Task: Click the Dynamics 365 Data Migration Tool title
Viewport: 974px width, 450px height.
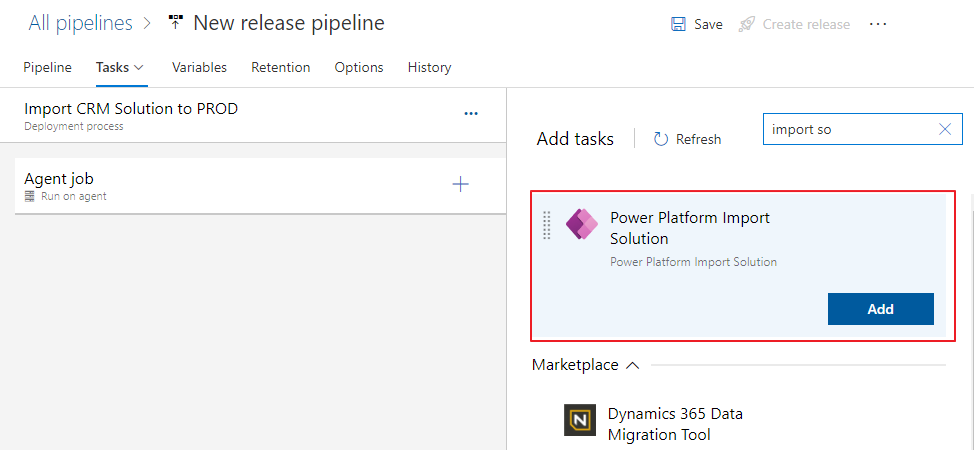Action: 675,424
